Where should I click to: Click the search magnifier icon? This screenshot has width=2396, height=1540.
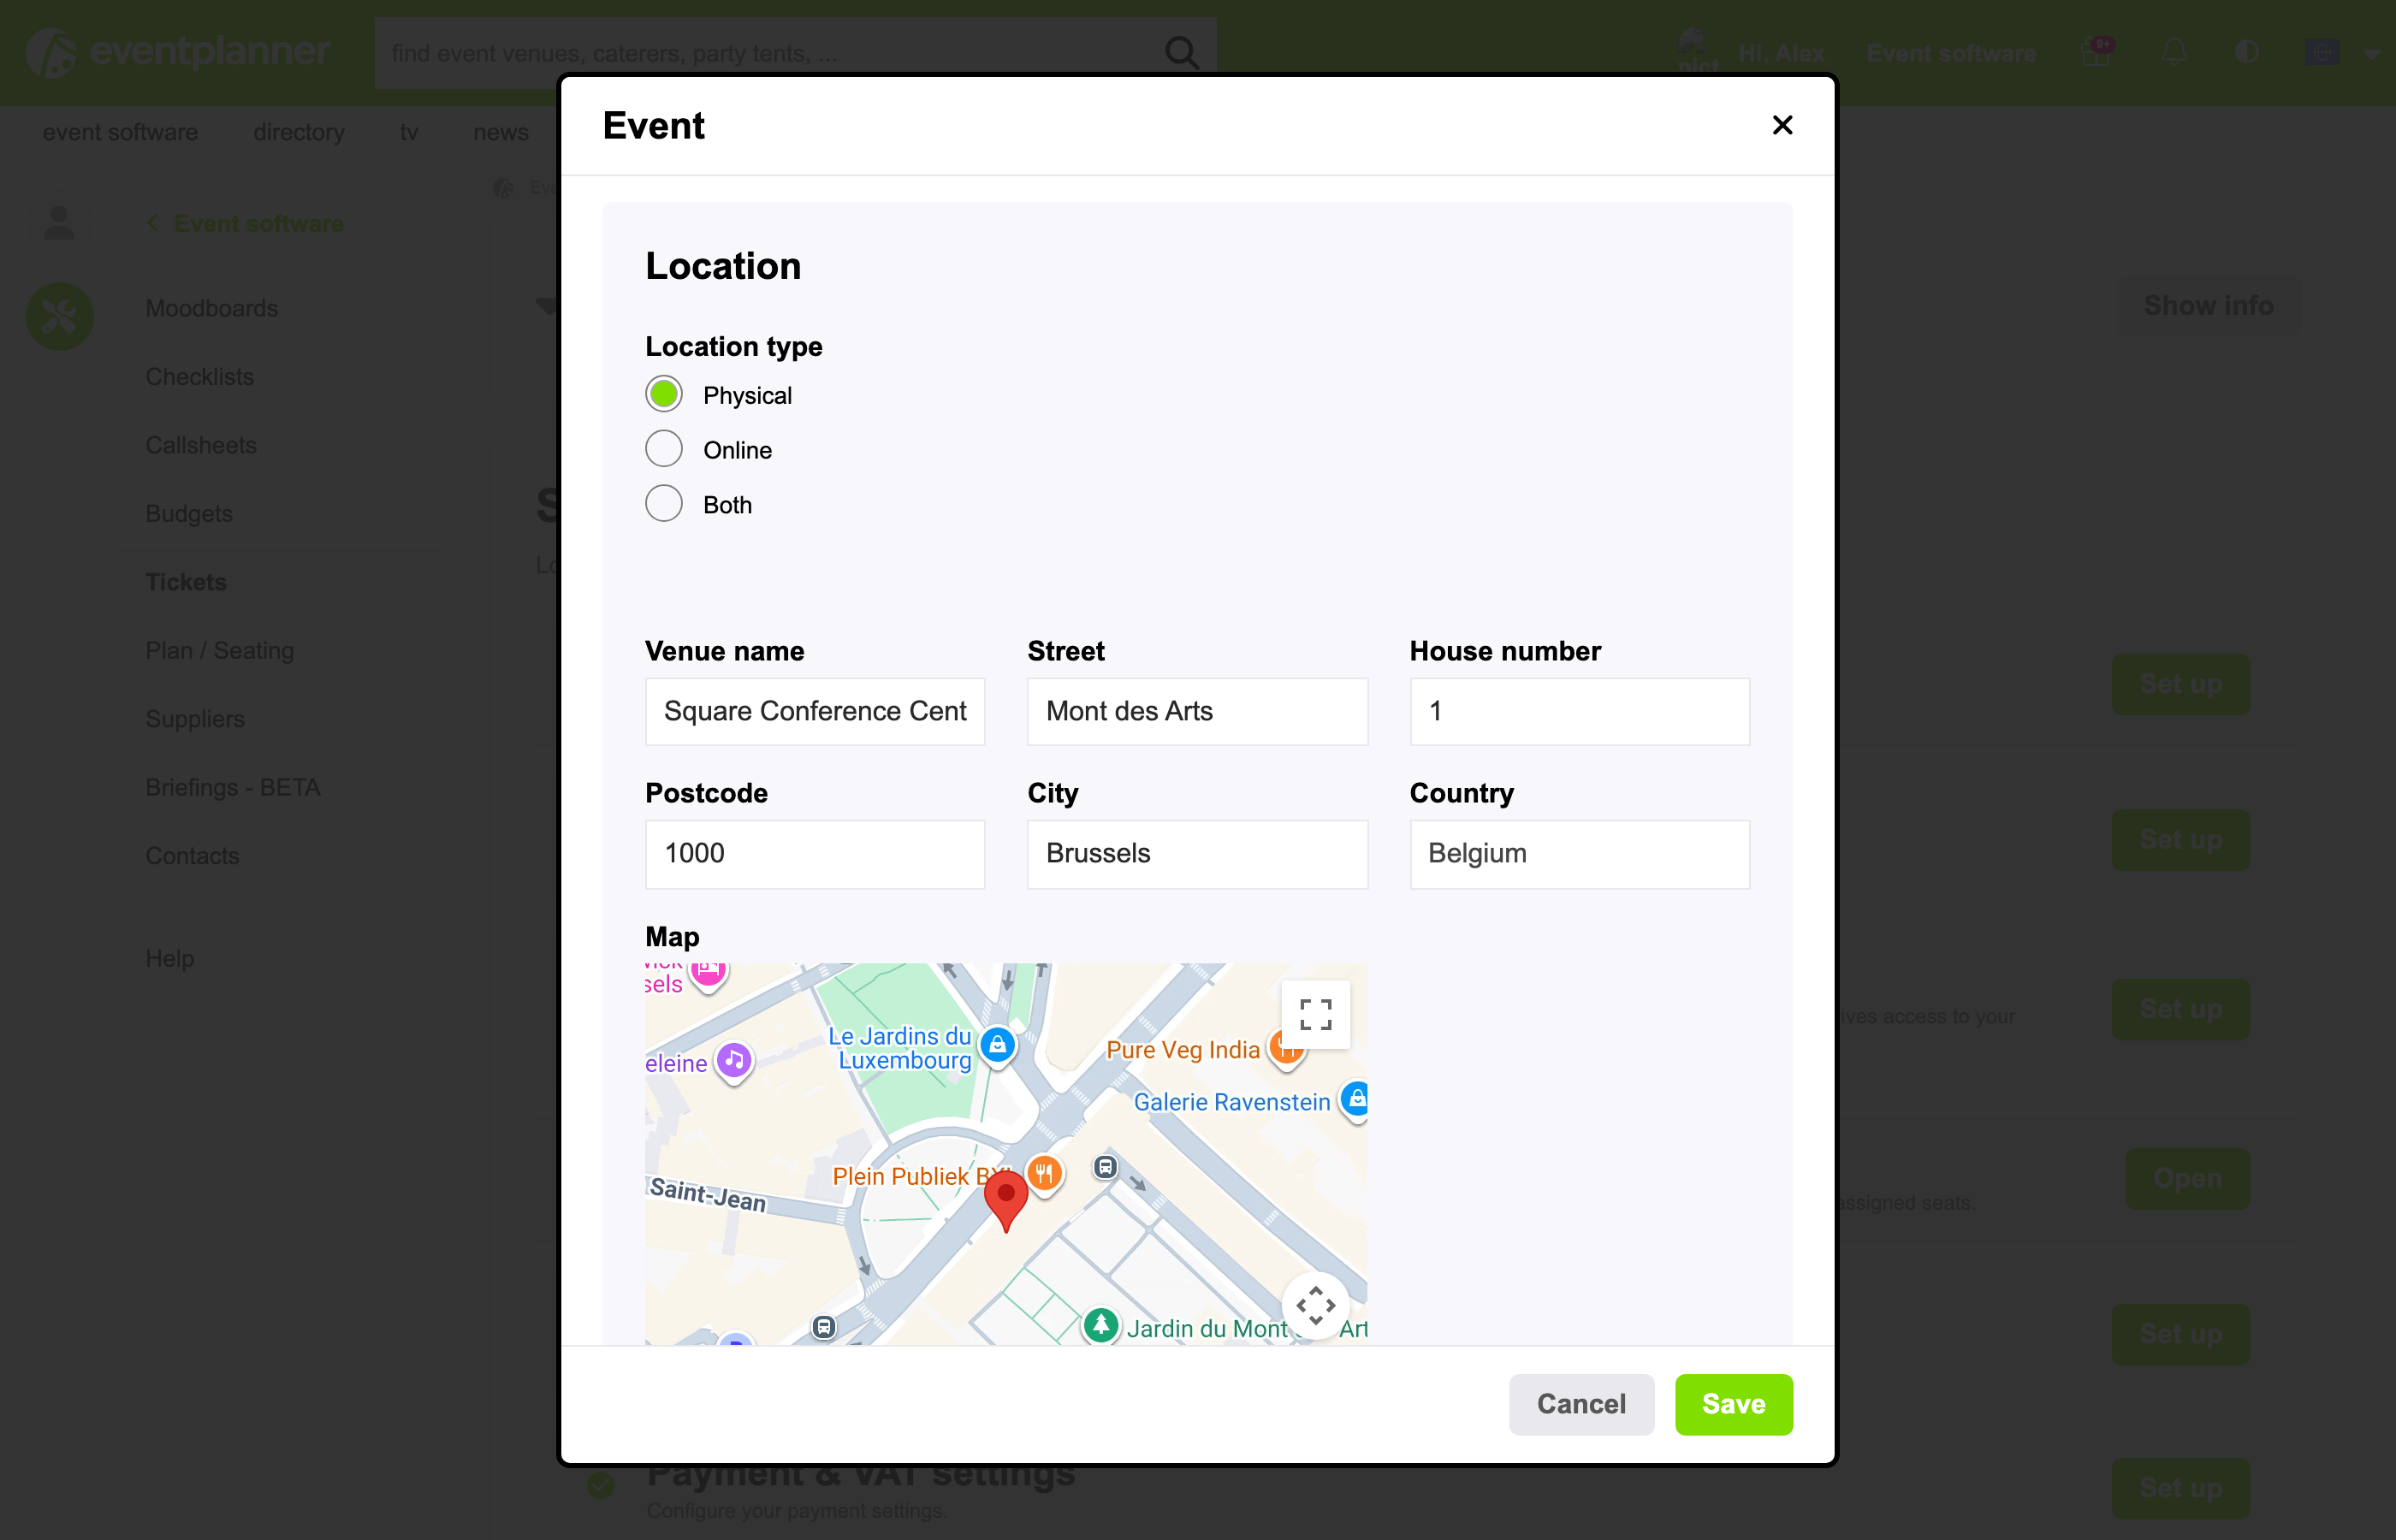(1181, 52)
